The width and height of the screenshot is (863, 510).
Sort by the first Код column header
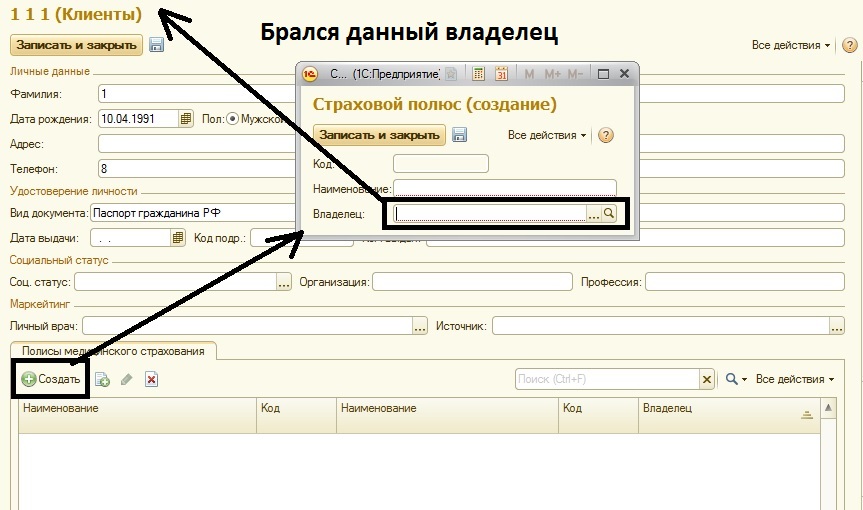click(297, 415)
